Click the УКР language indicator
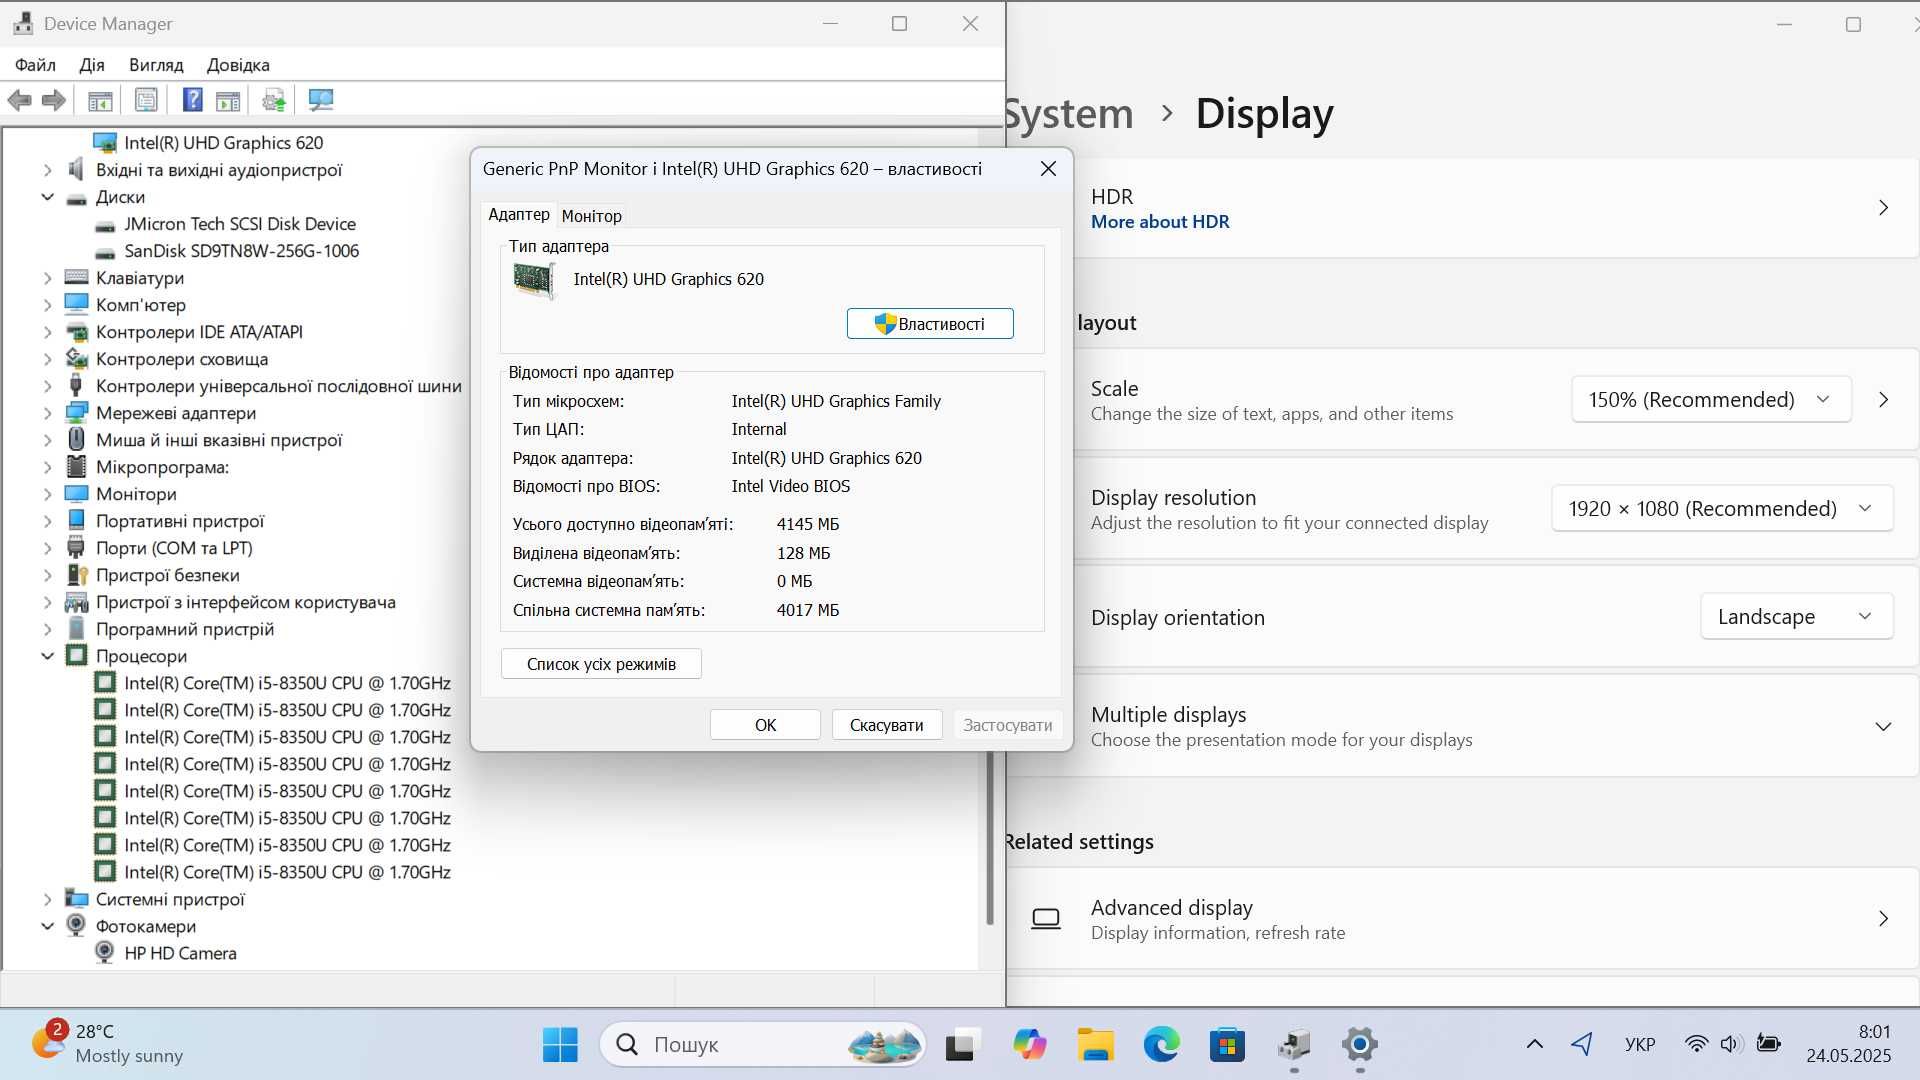 pos(1640,1044)
